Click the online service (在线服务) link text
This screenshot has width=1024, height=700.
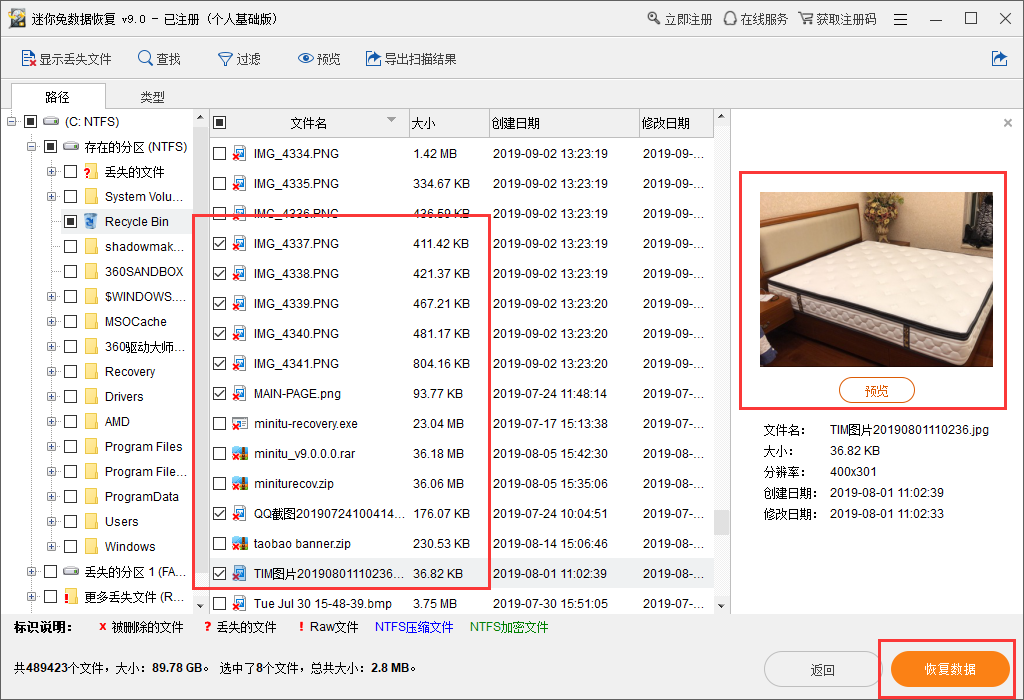point(764,20)
